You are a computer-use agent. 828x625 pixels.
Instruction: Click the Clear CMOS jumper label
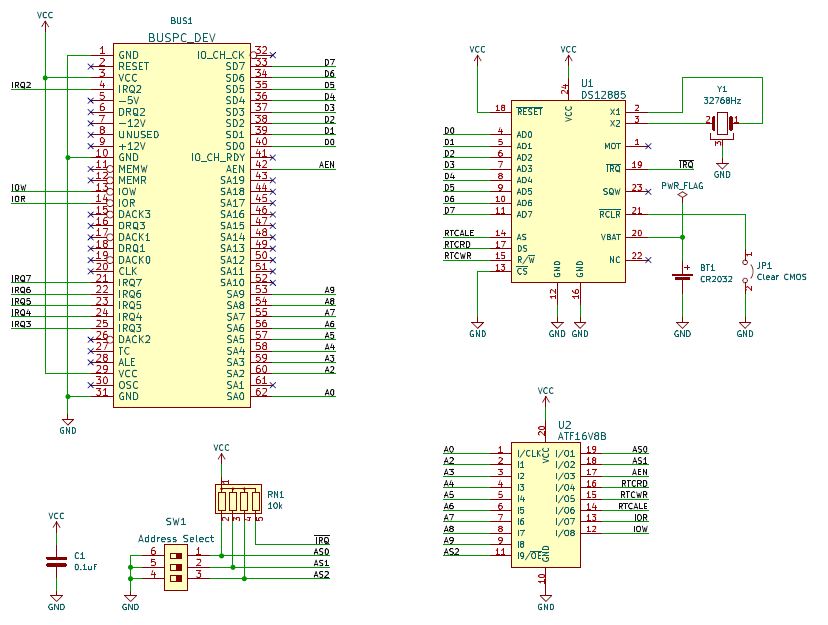coord(782,277)
